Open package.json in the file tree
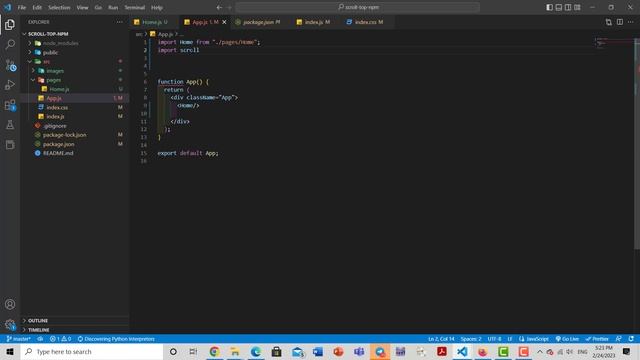Screen dimensions: 640x360 pos(75,144)
